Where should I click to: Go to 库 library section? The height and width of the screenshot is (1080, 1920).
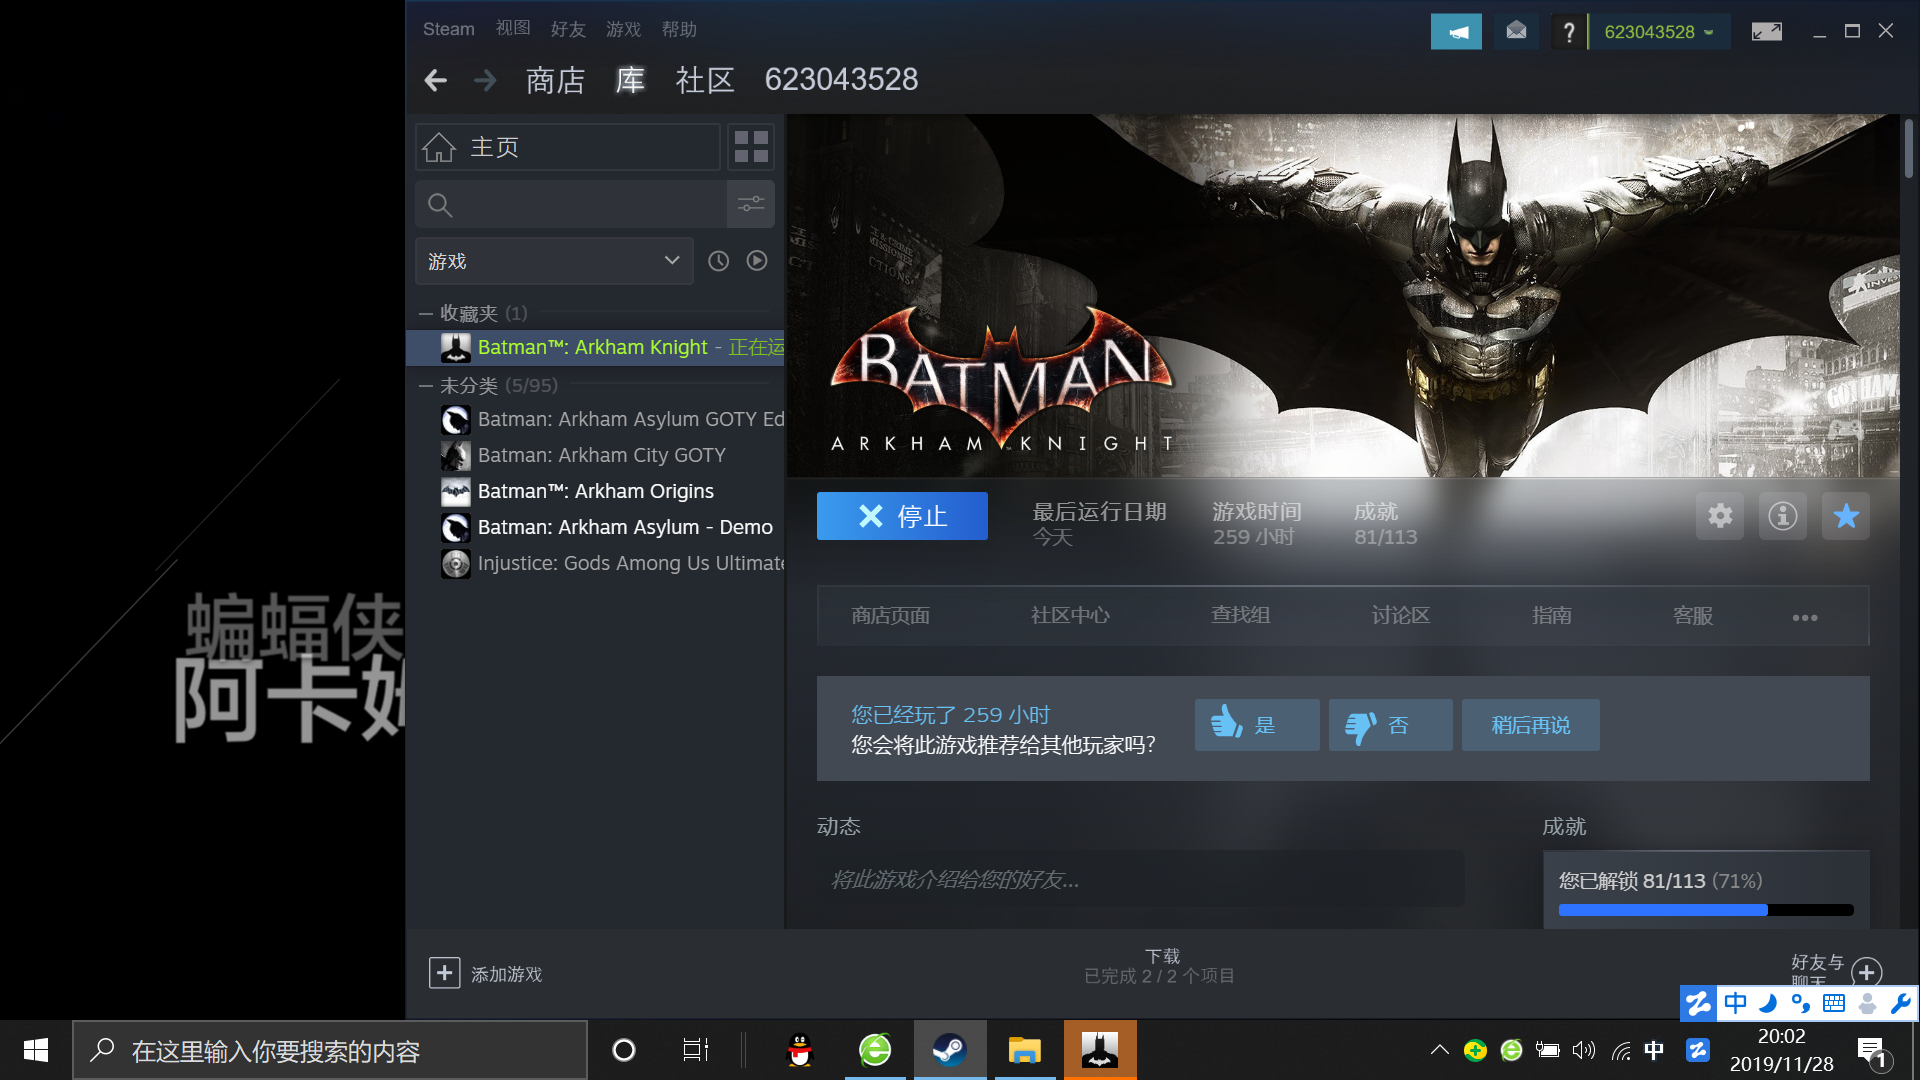pos(630,80)
